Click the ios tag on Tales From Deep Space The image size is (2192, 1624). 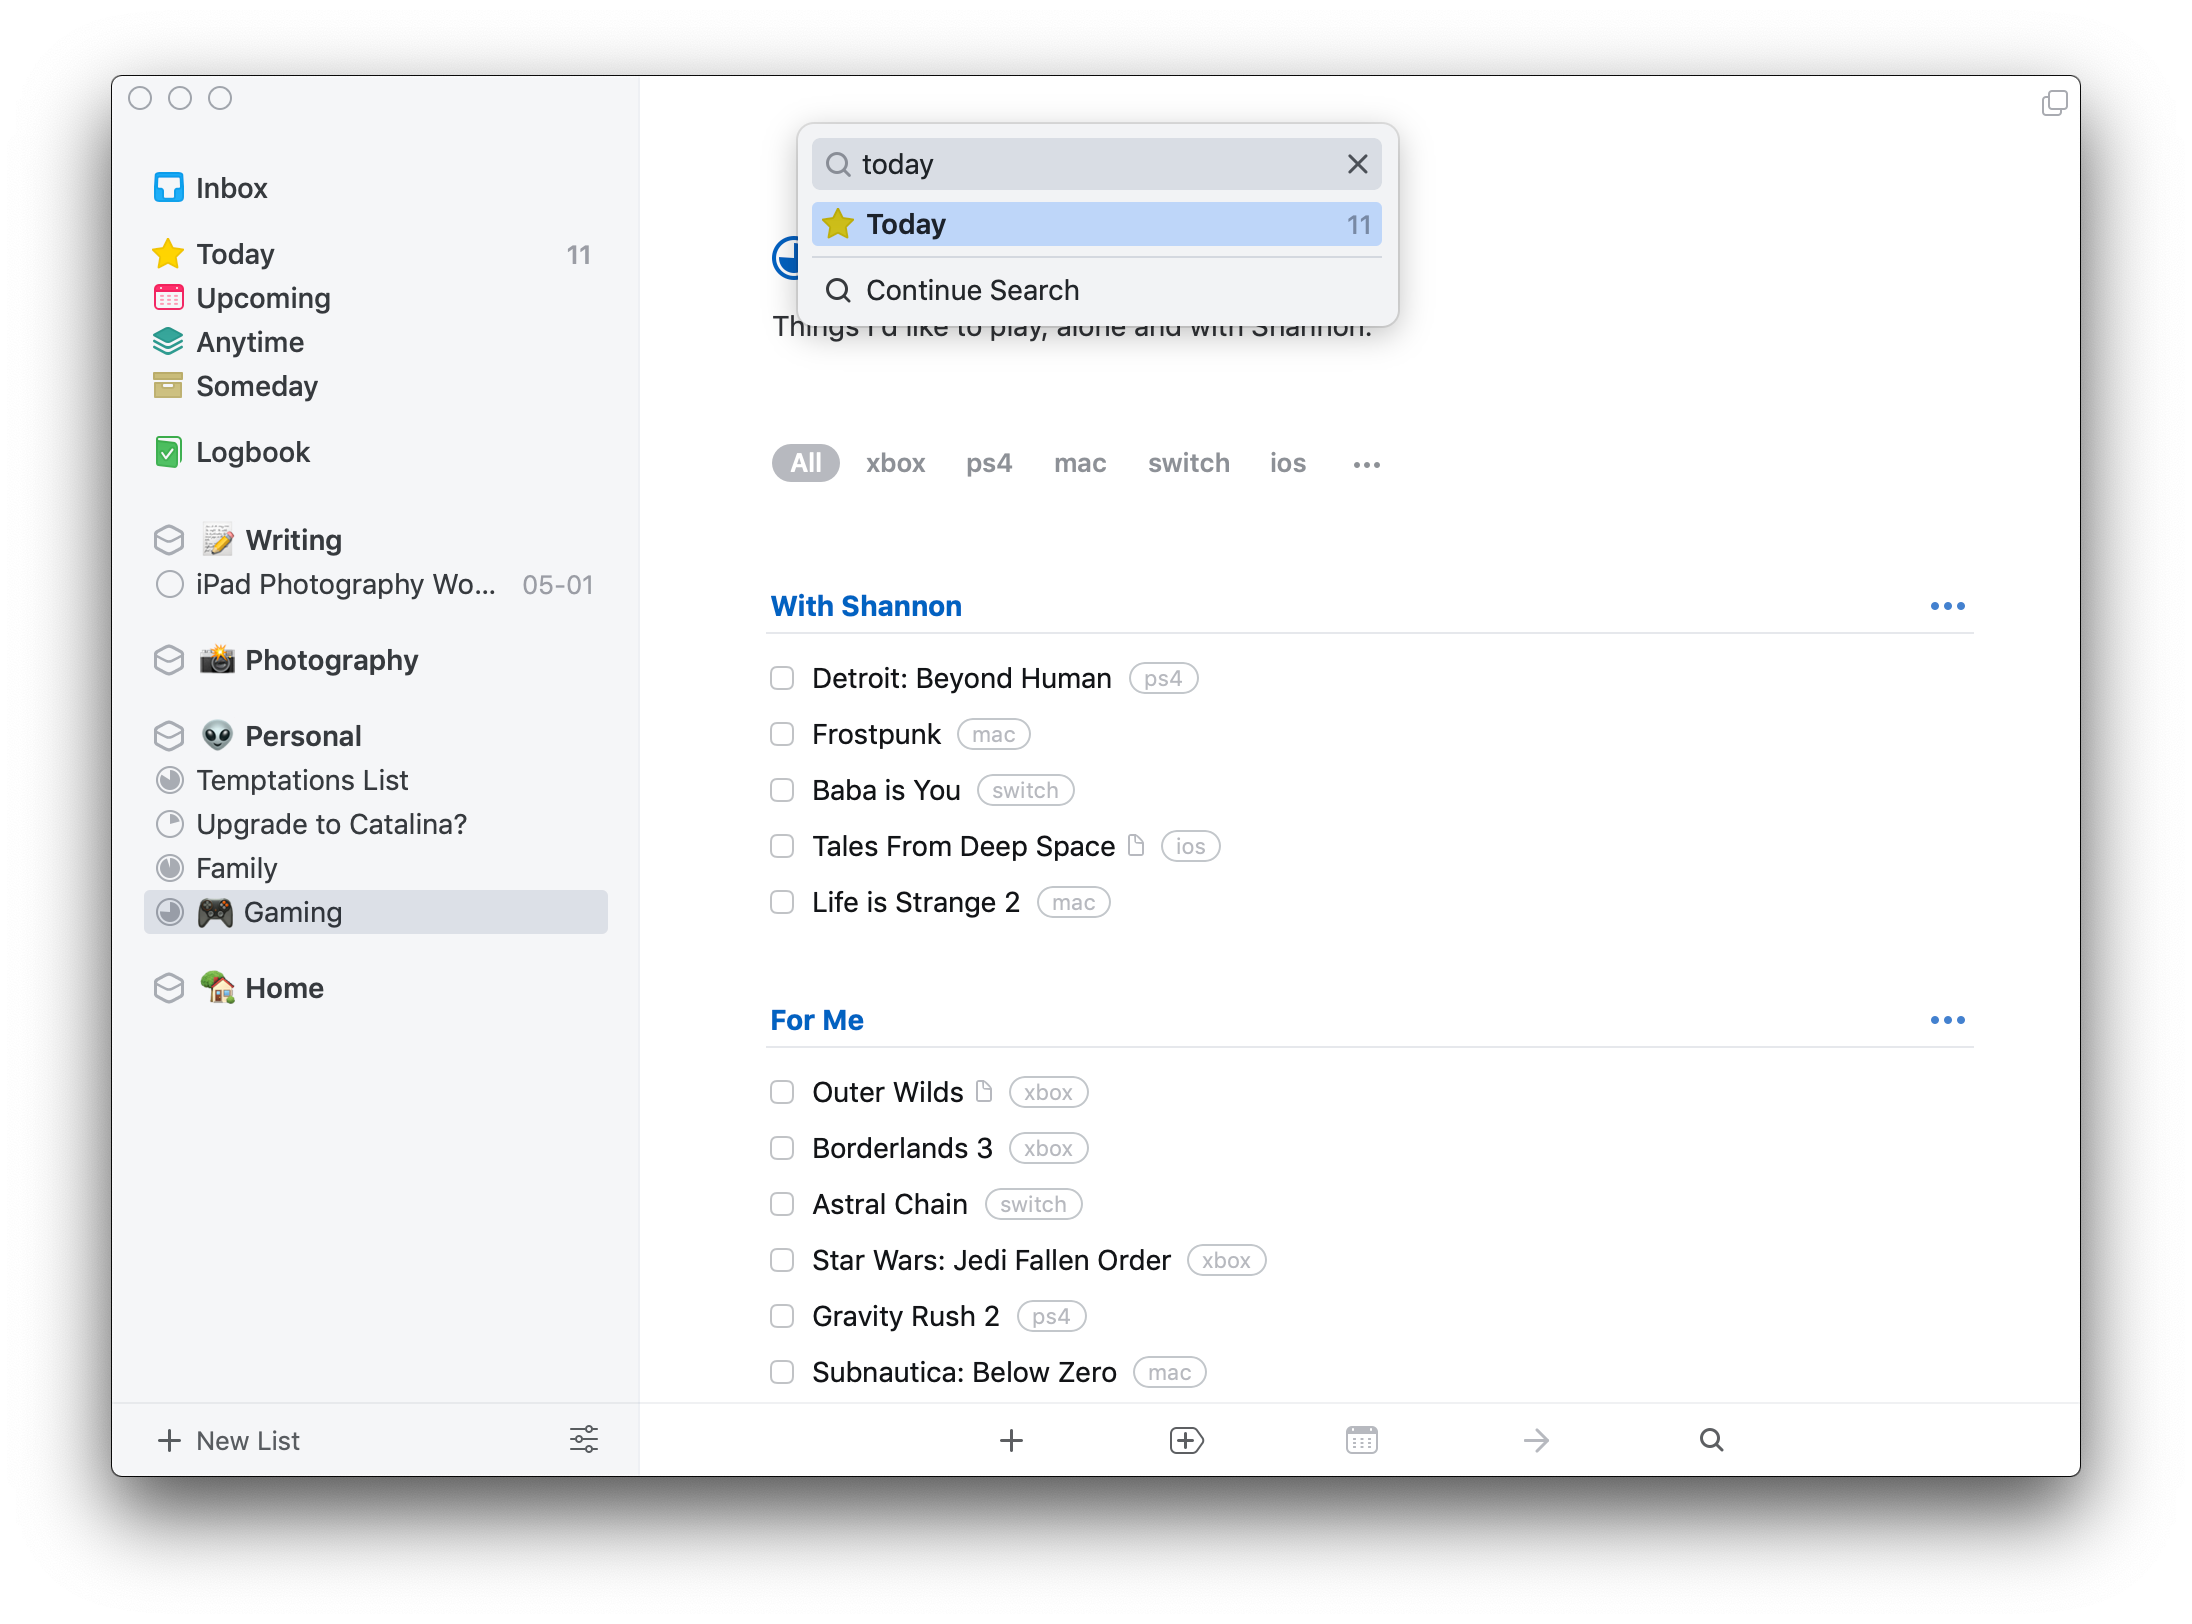click(1190, 846)
